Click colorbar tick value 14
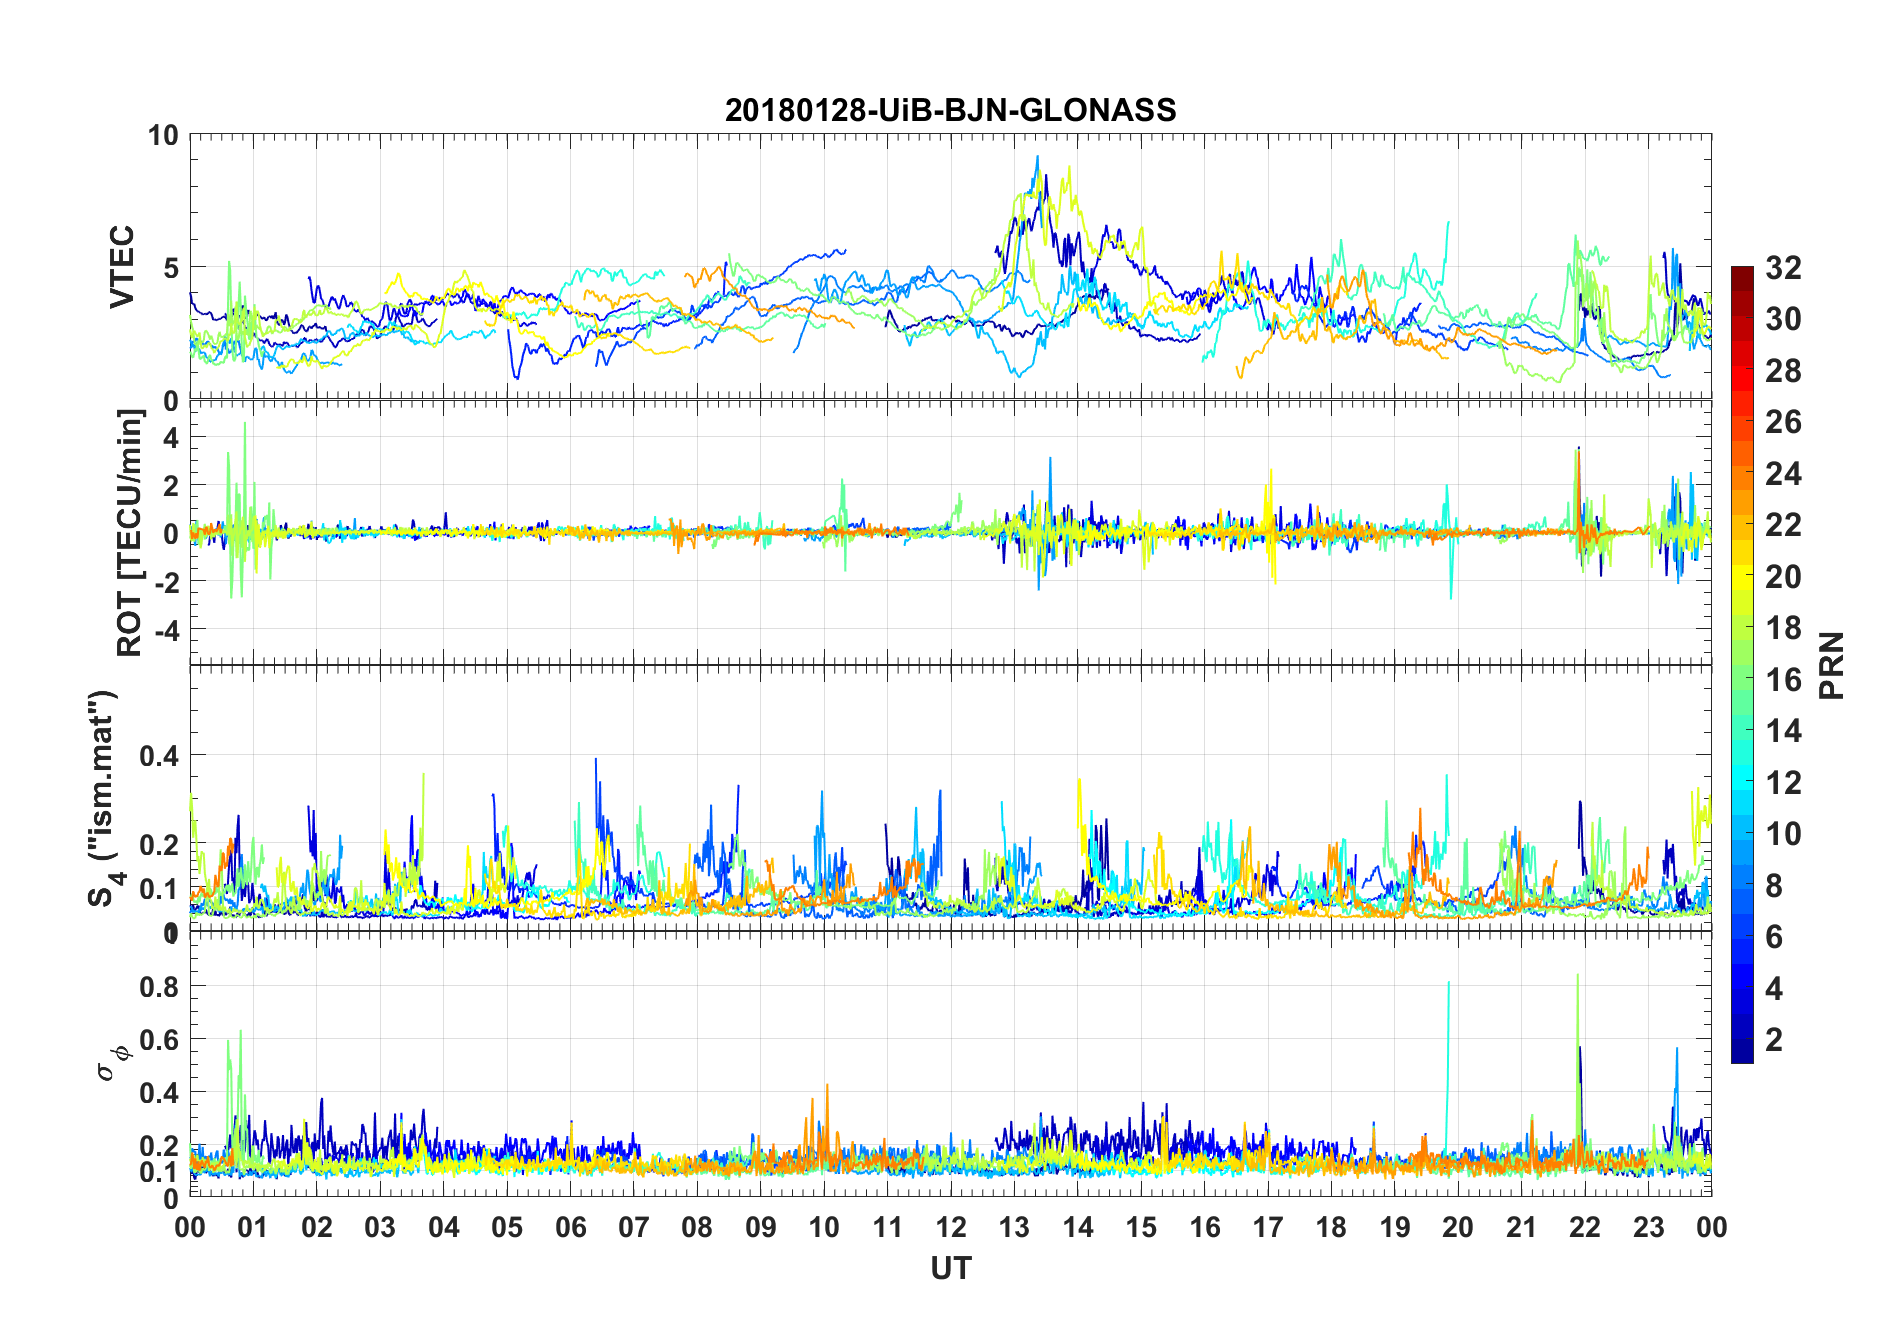 pos(1783,730)
